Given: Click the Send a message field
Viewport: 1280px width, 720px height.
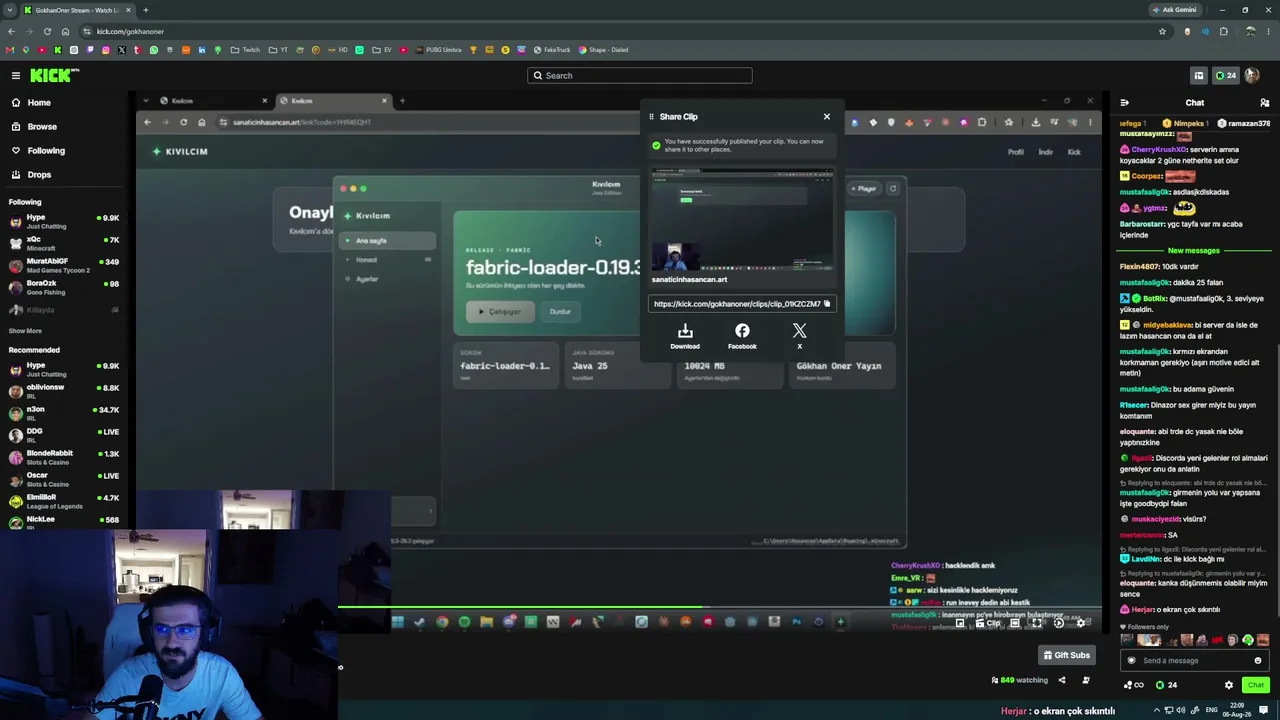Looking at the screenshot, I should (1194, 660).
